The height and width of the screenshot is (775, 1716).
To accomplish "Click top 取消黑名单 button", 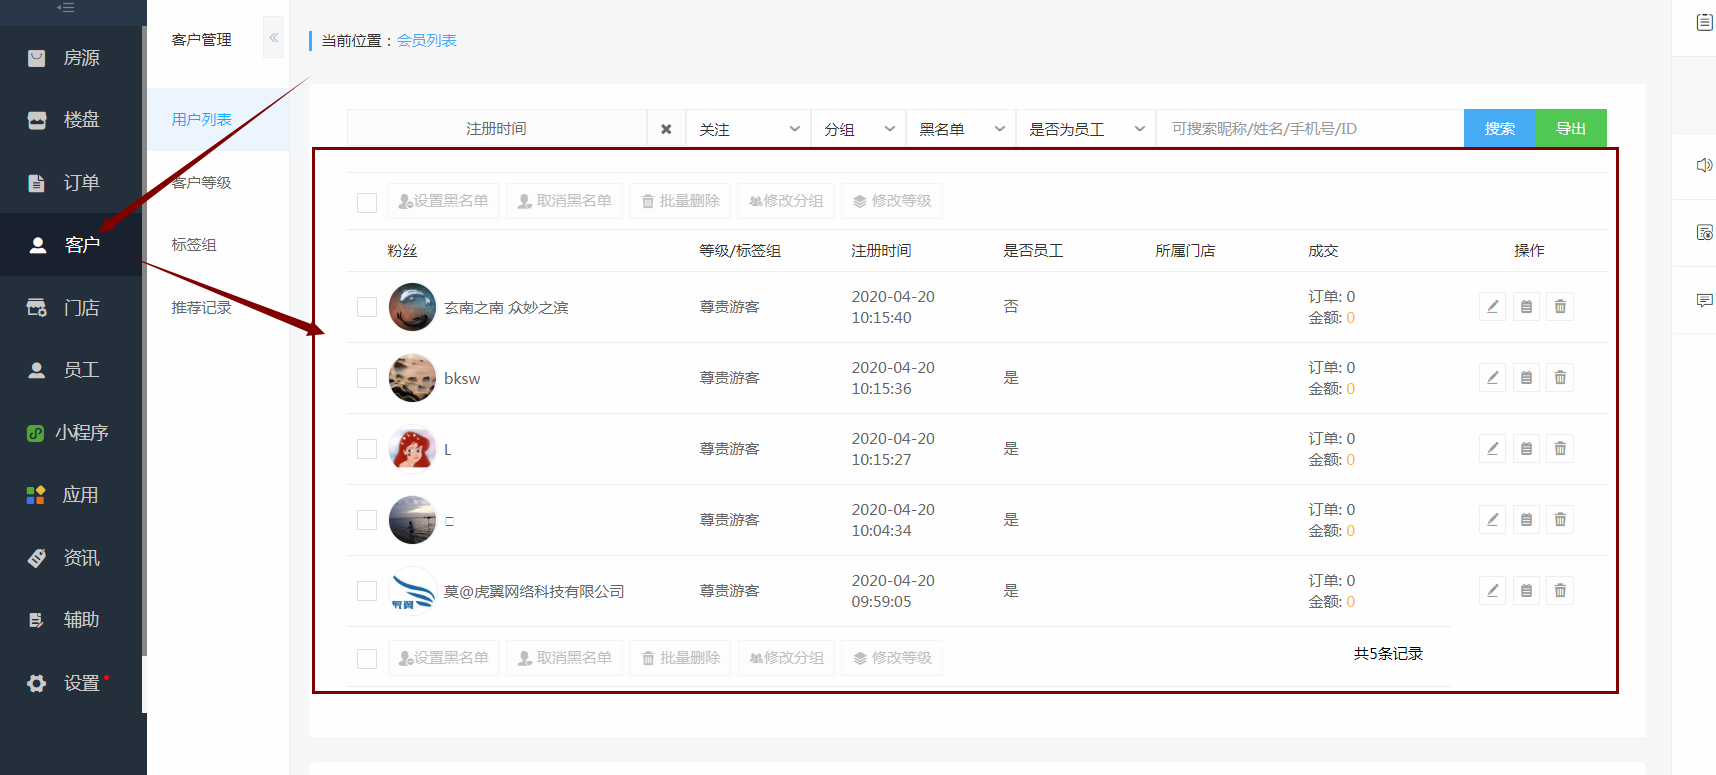I will [564, 201].
